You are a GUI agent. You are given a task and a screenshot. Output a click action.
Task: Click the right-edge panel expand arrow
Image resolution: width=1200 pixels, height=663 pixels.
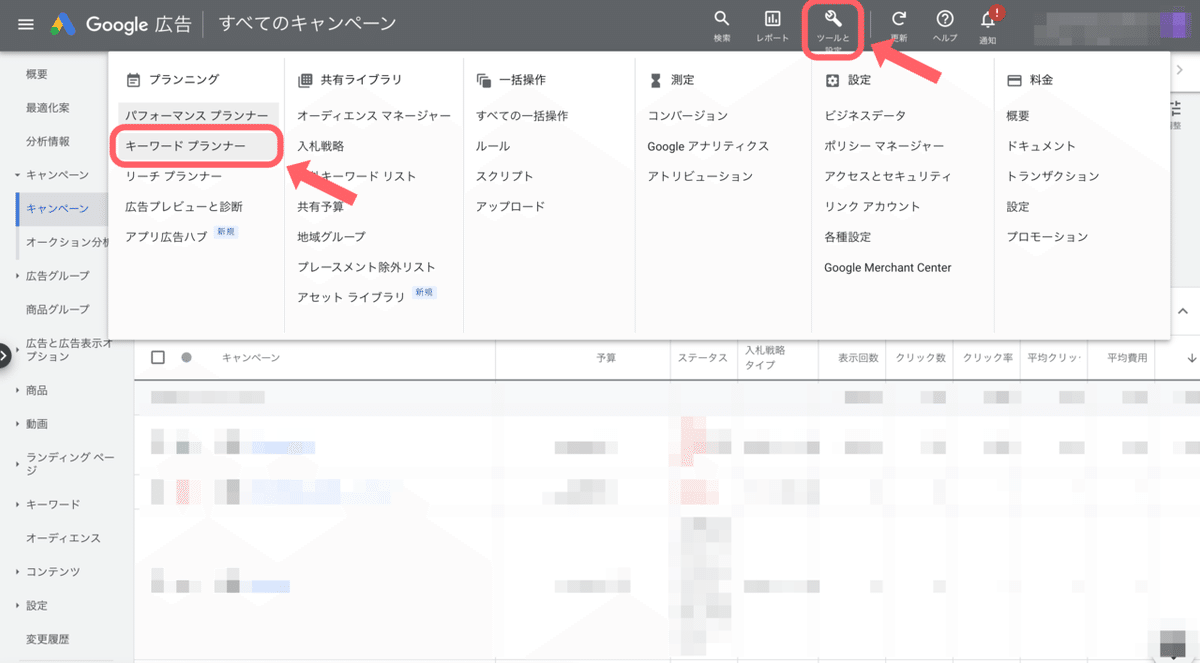tap(1182, 70)
